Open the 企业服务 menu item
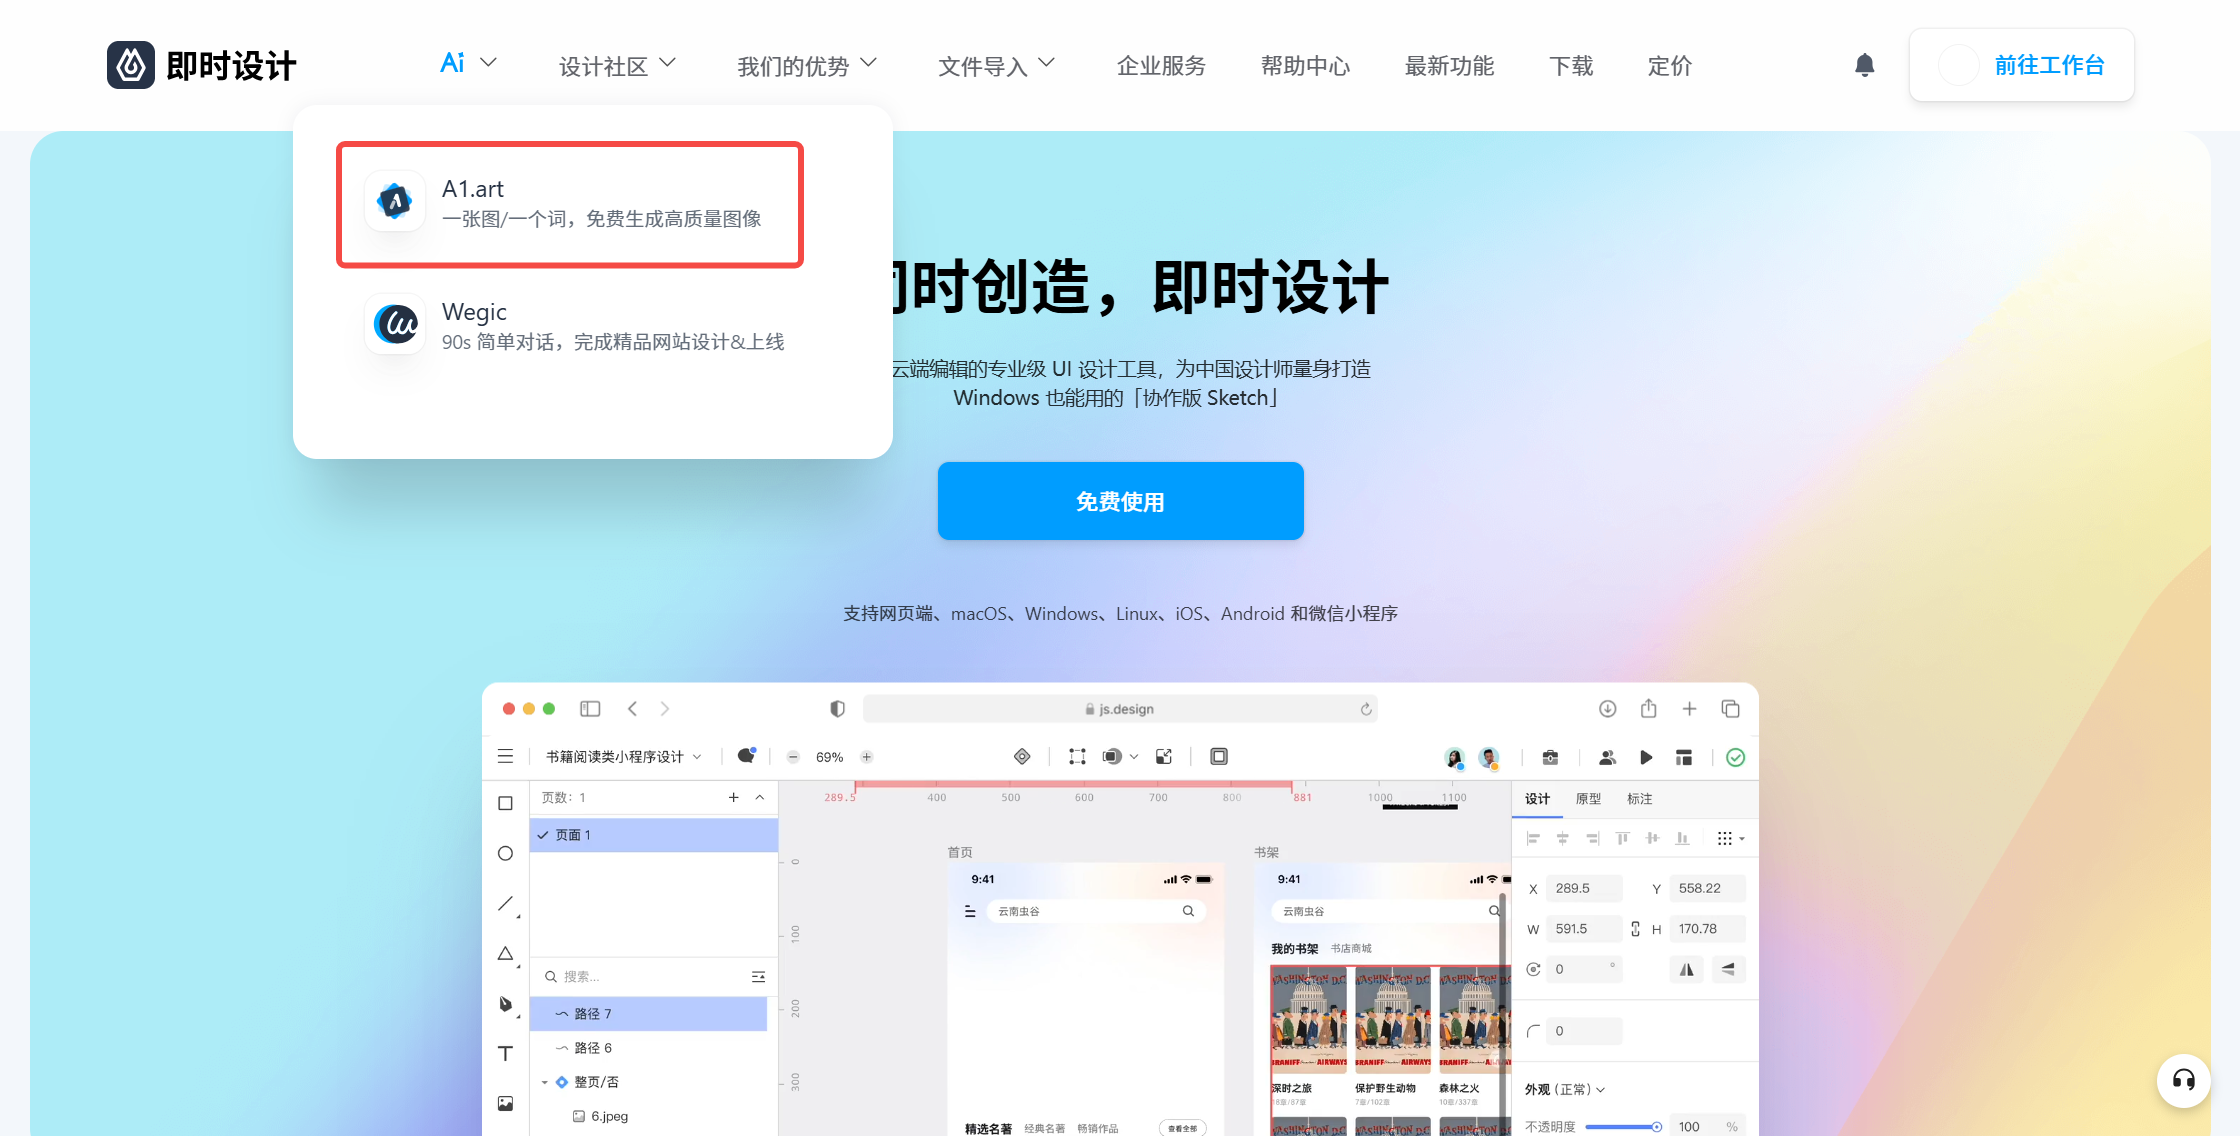 [1161, 66]
